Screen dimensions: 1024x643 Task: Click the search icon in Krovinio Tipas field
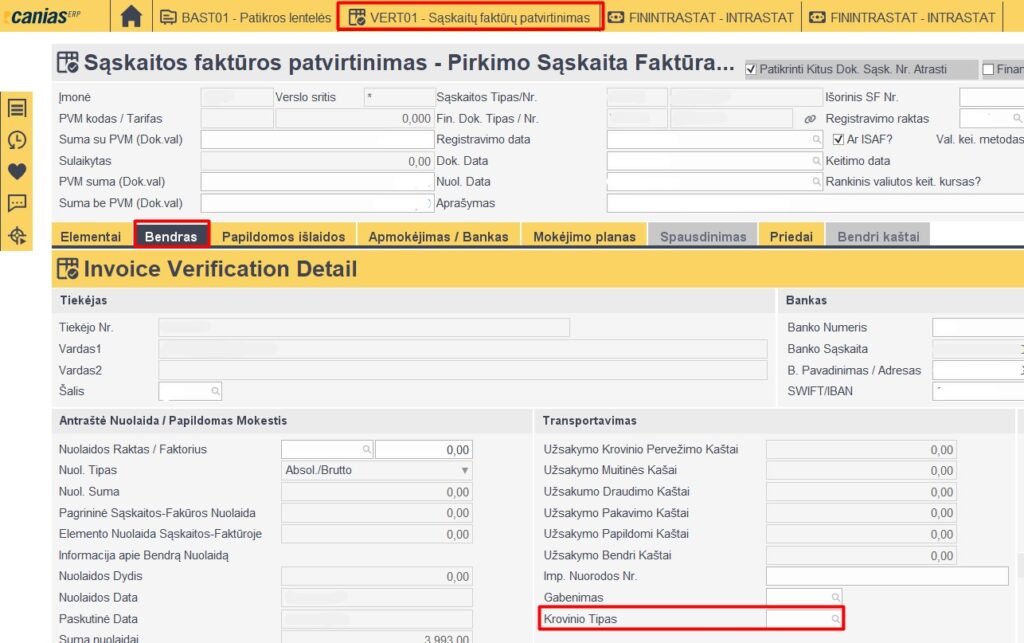click(x=836, y=620)
